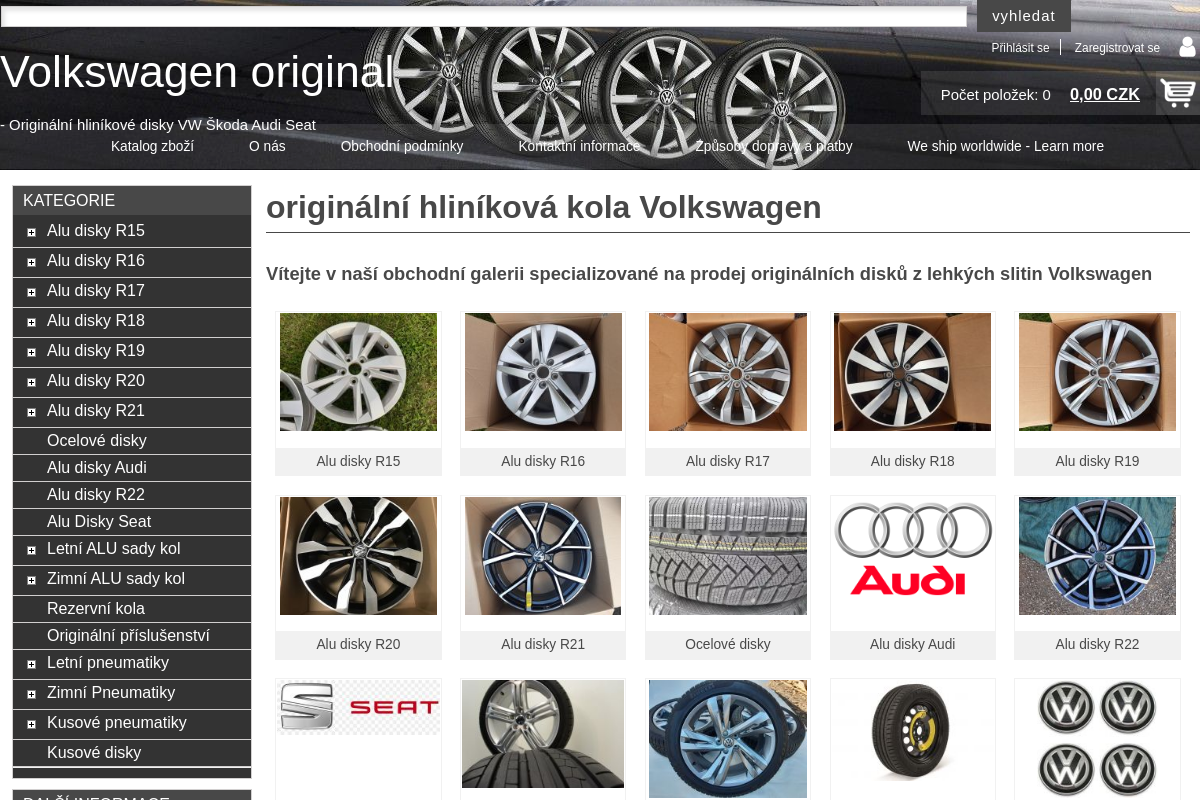
Task: Open the SEAT logo category image
Action: 358,707
